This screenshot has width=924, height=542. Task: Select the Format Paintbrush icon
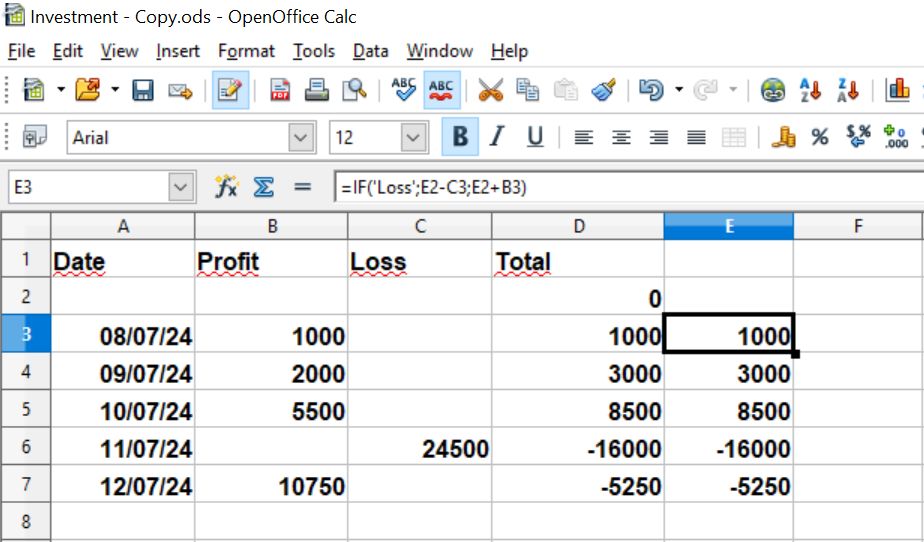603,90
